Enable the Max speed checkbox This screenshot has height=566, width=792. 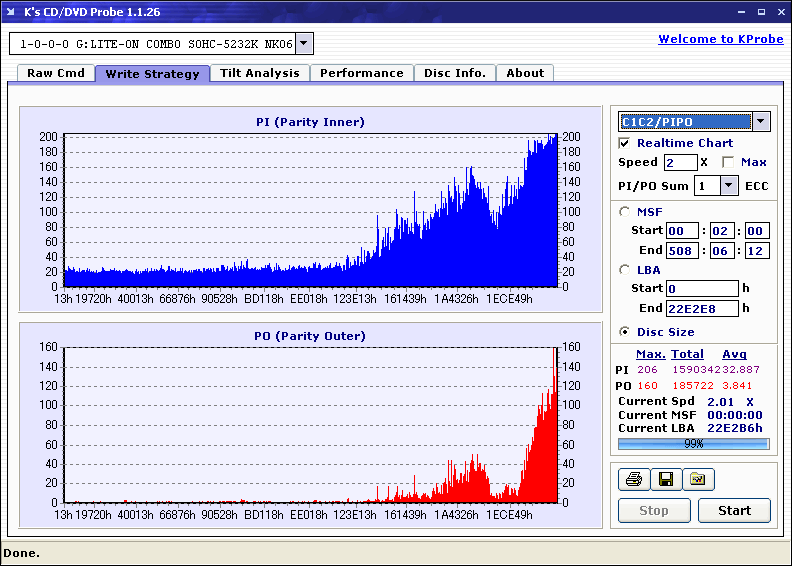click(x=728, y=162)
